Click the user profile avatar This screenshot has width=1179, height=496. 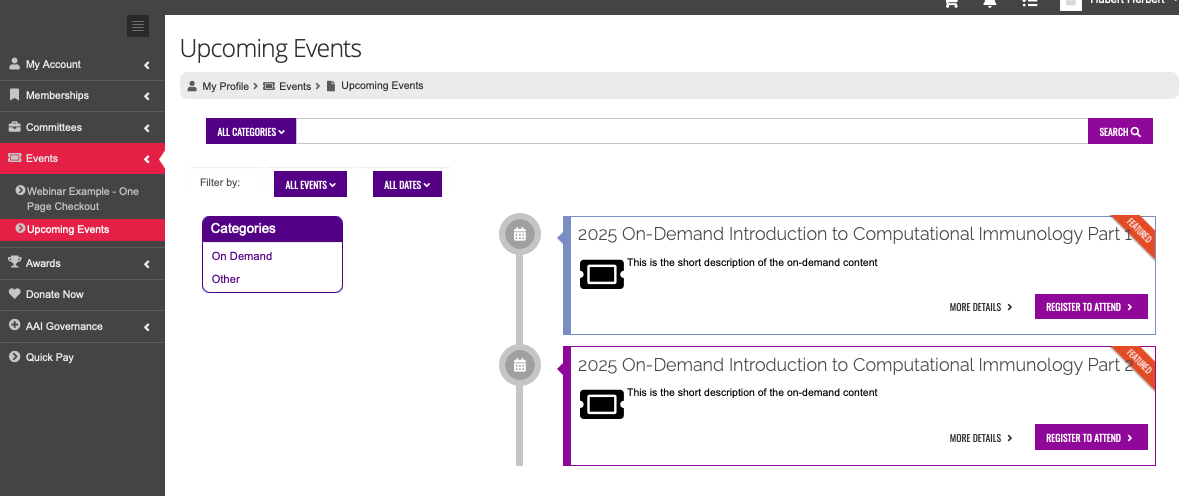[x=1071, y=3]
